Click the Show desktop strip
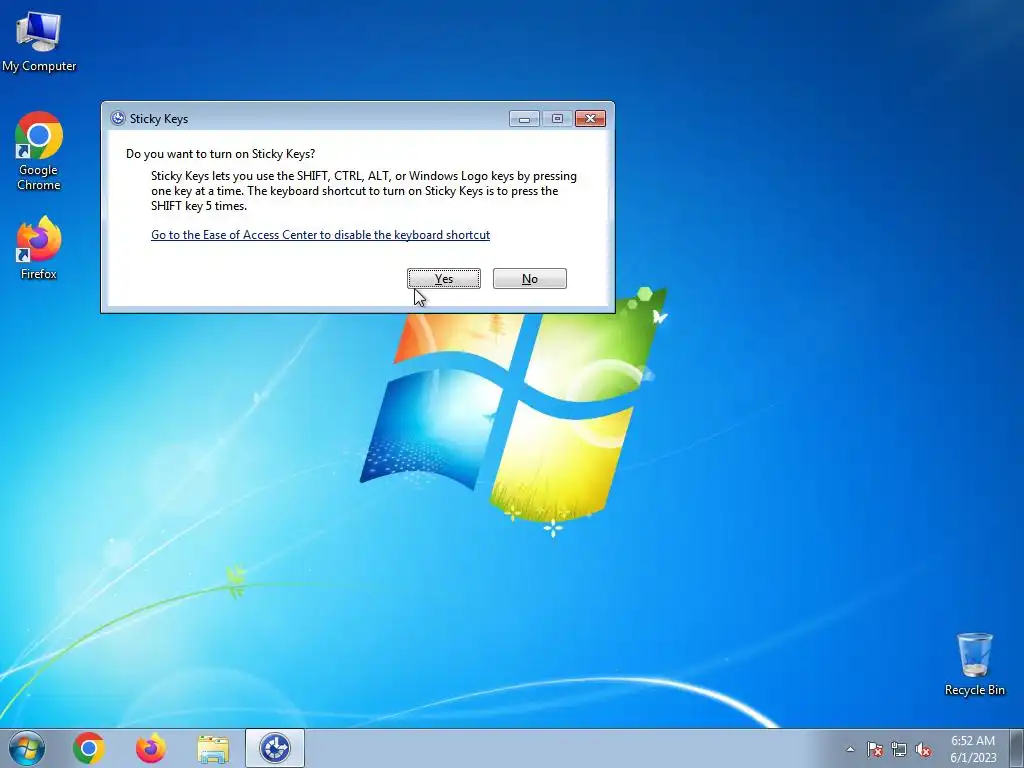The width and height of the screenshot is (1024, 768). (x=1017, y=748)
